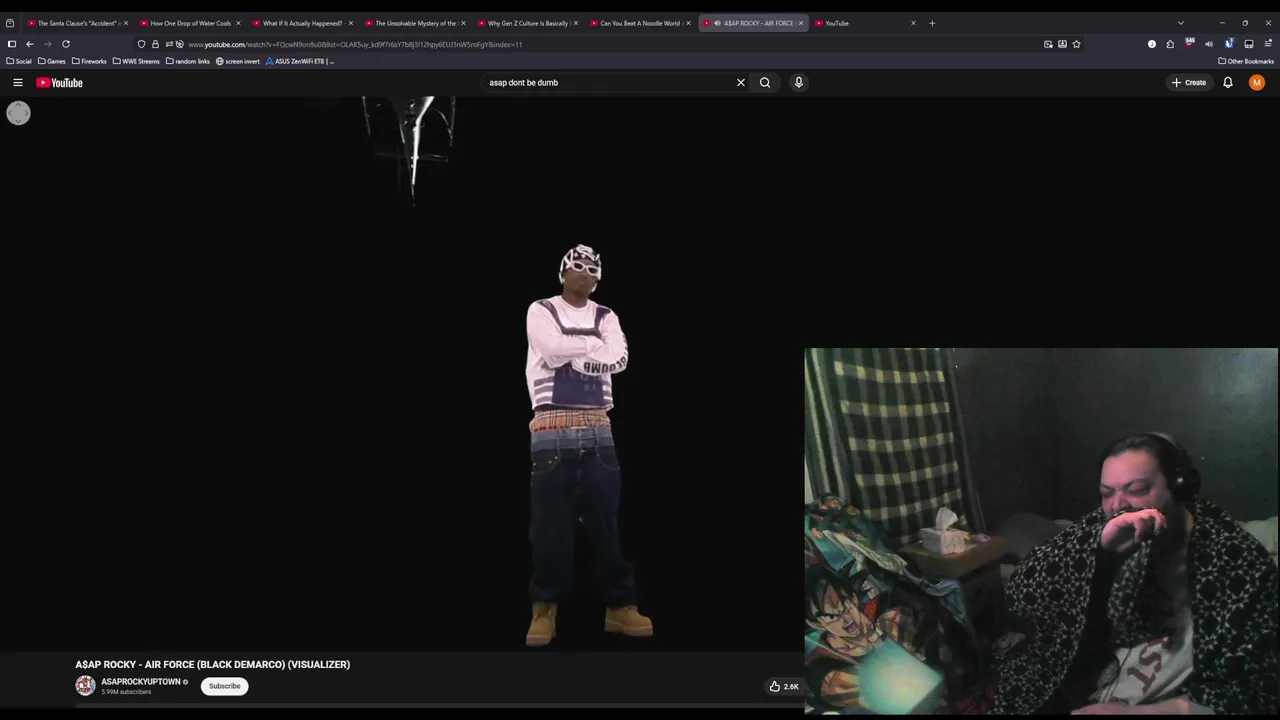Screen dimensions: 1280x720
Task: Go forward in browser history
Action: (47, 44)
